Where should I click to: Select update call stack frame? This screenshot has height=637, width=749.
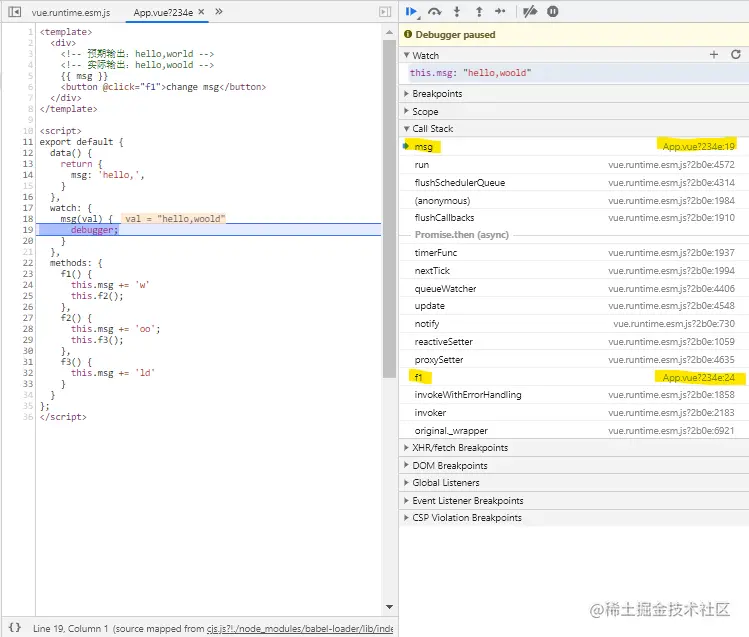tap(574, 306)
